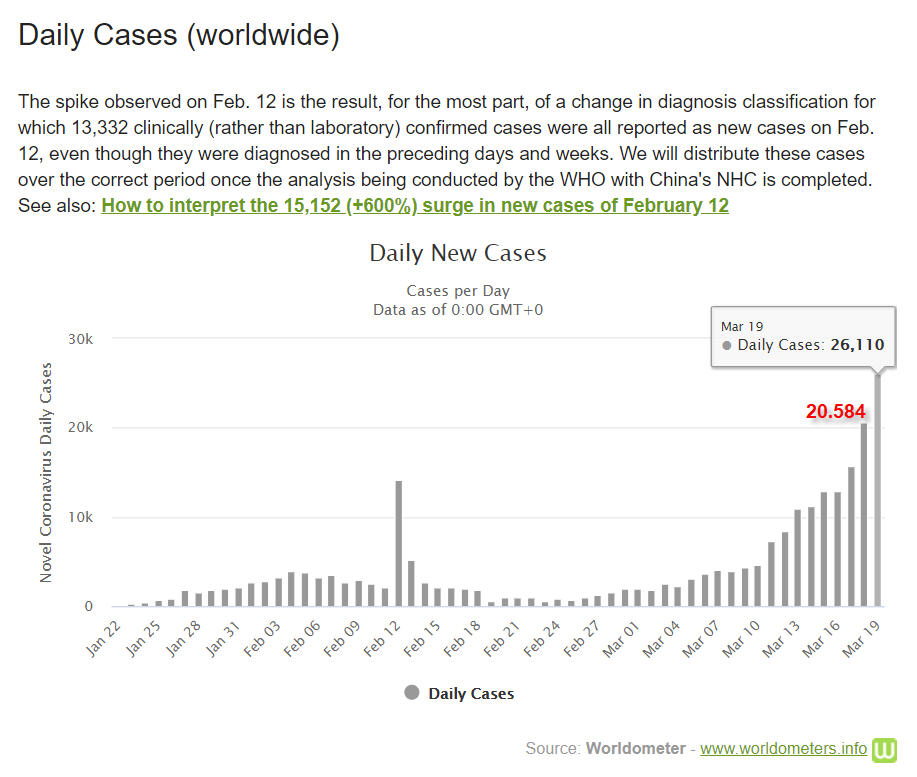The width and height of the screenshot is (917, 777).
Task: Click the red 20.584 annotation
Action: point(836,411)
